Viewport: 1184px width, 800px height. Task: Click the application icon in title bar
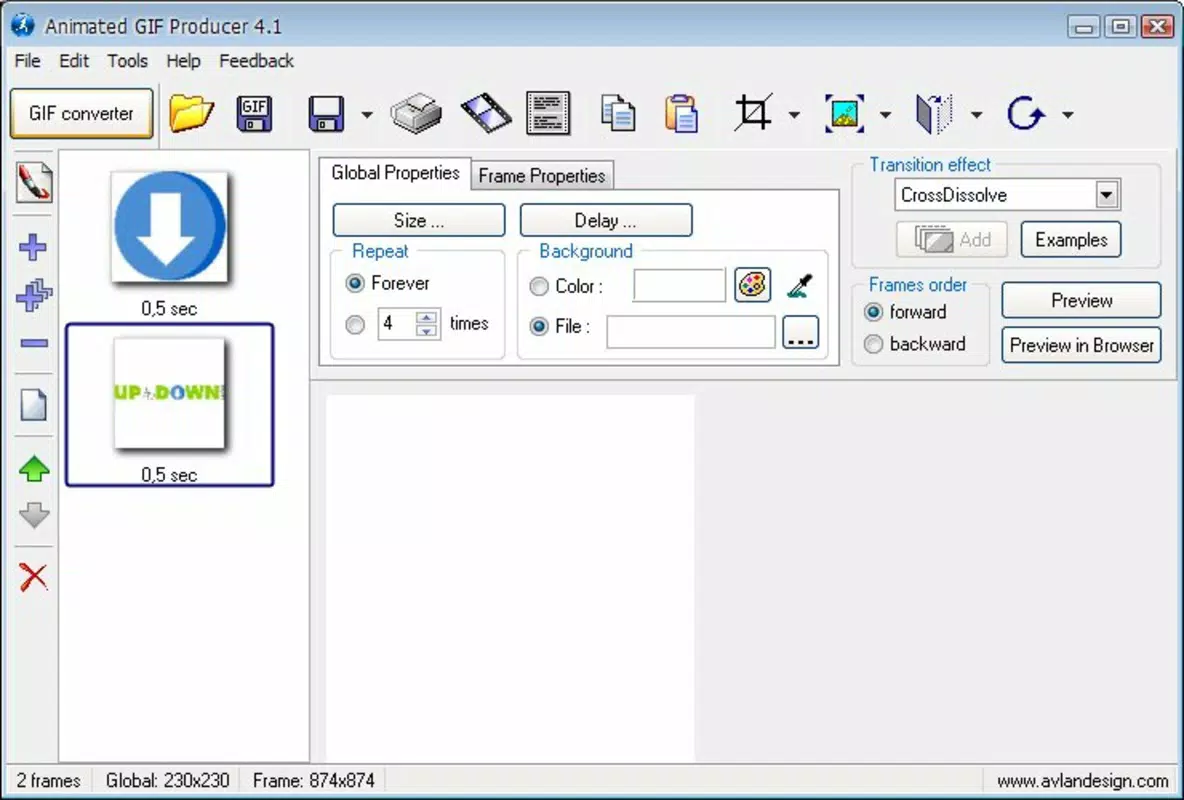pyautogui.click(x=23, y=25)
